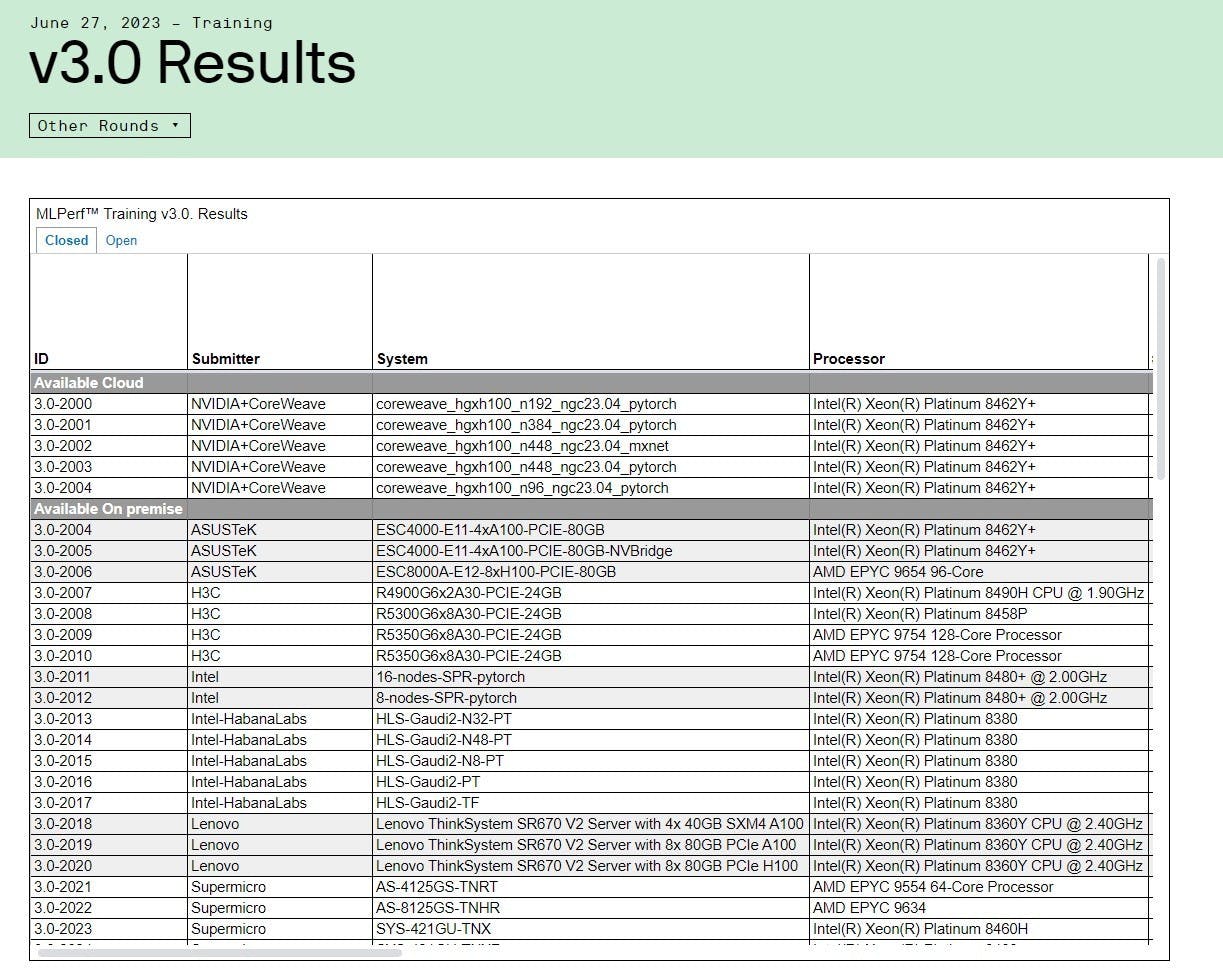
Task: Click the Xeon Platinum 8490H CPU @ 1.90GHz cell
Action: pyautogui.click(x=978, y=593)
